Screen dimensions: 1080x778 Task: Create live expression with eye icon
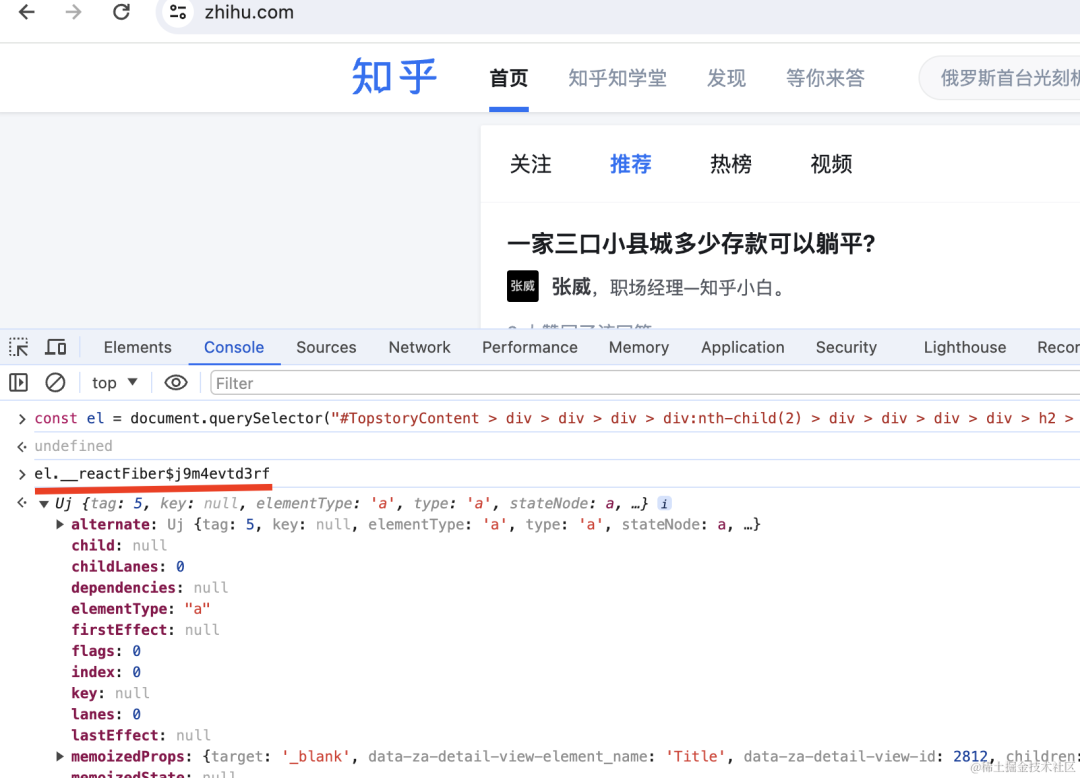tap(176, 382)
